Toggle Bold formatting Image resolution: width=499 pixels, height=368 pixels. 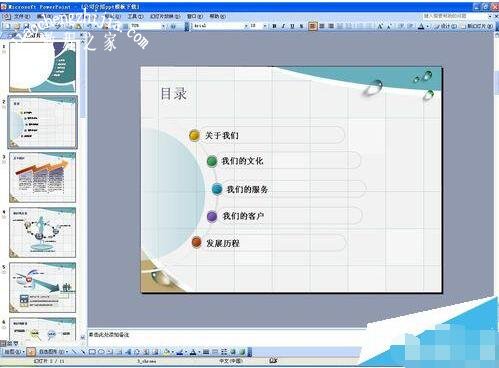[x=274, y=26]
